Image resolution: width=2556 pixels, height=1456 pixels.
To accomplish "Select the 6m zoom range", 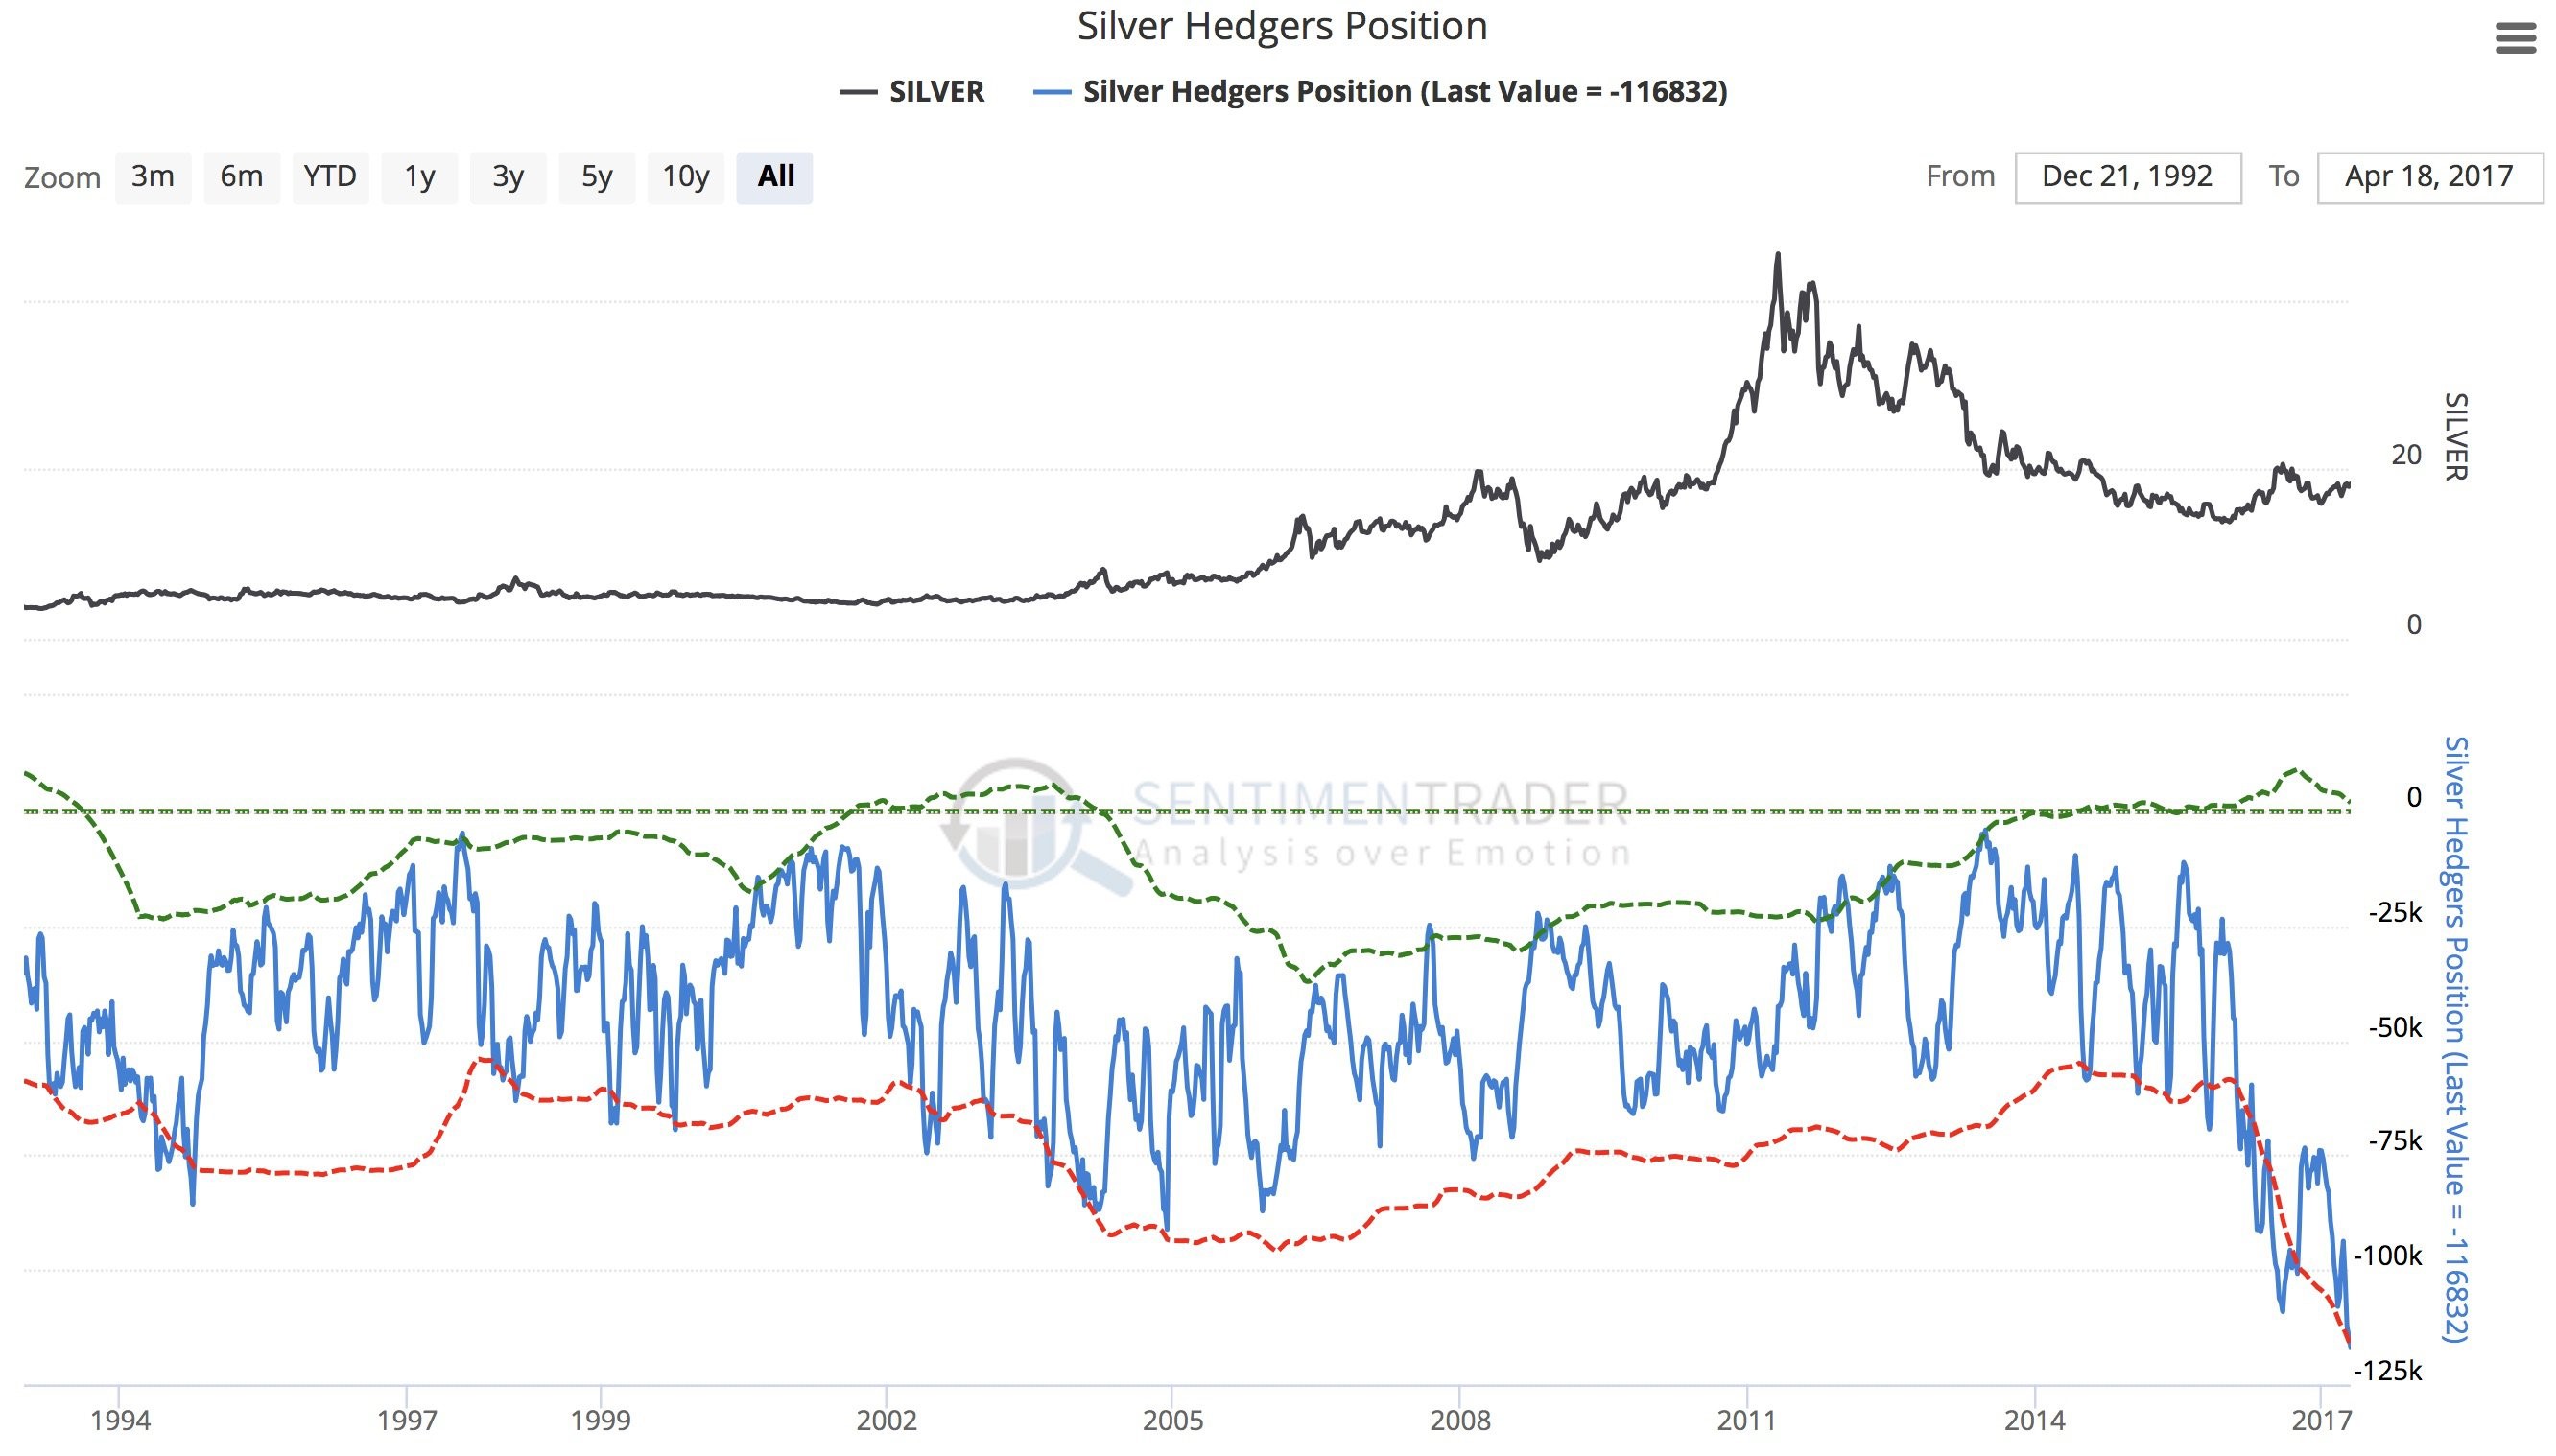I will pos(241,177).
